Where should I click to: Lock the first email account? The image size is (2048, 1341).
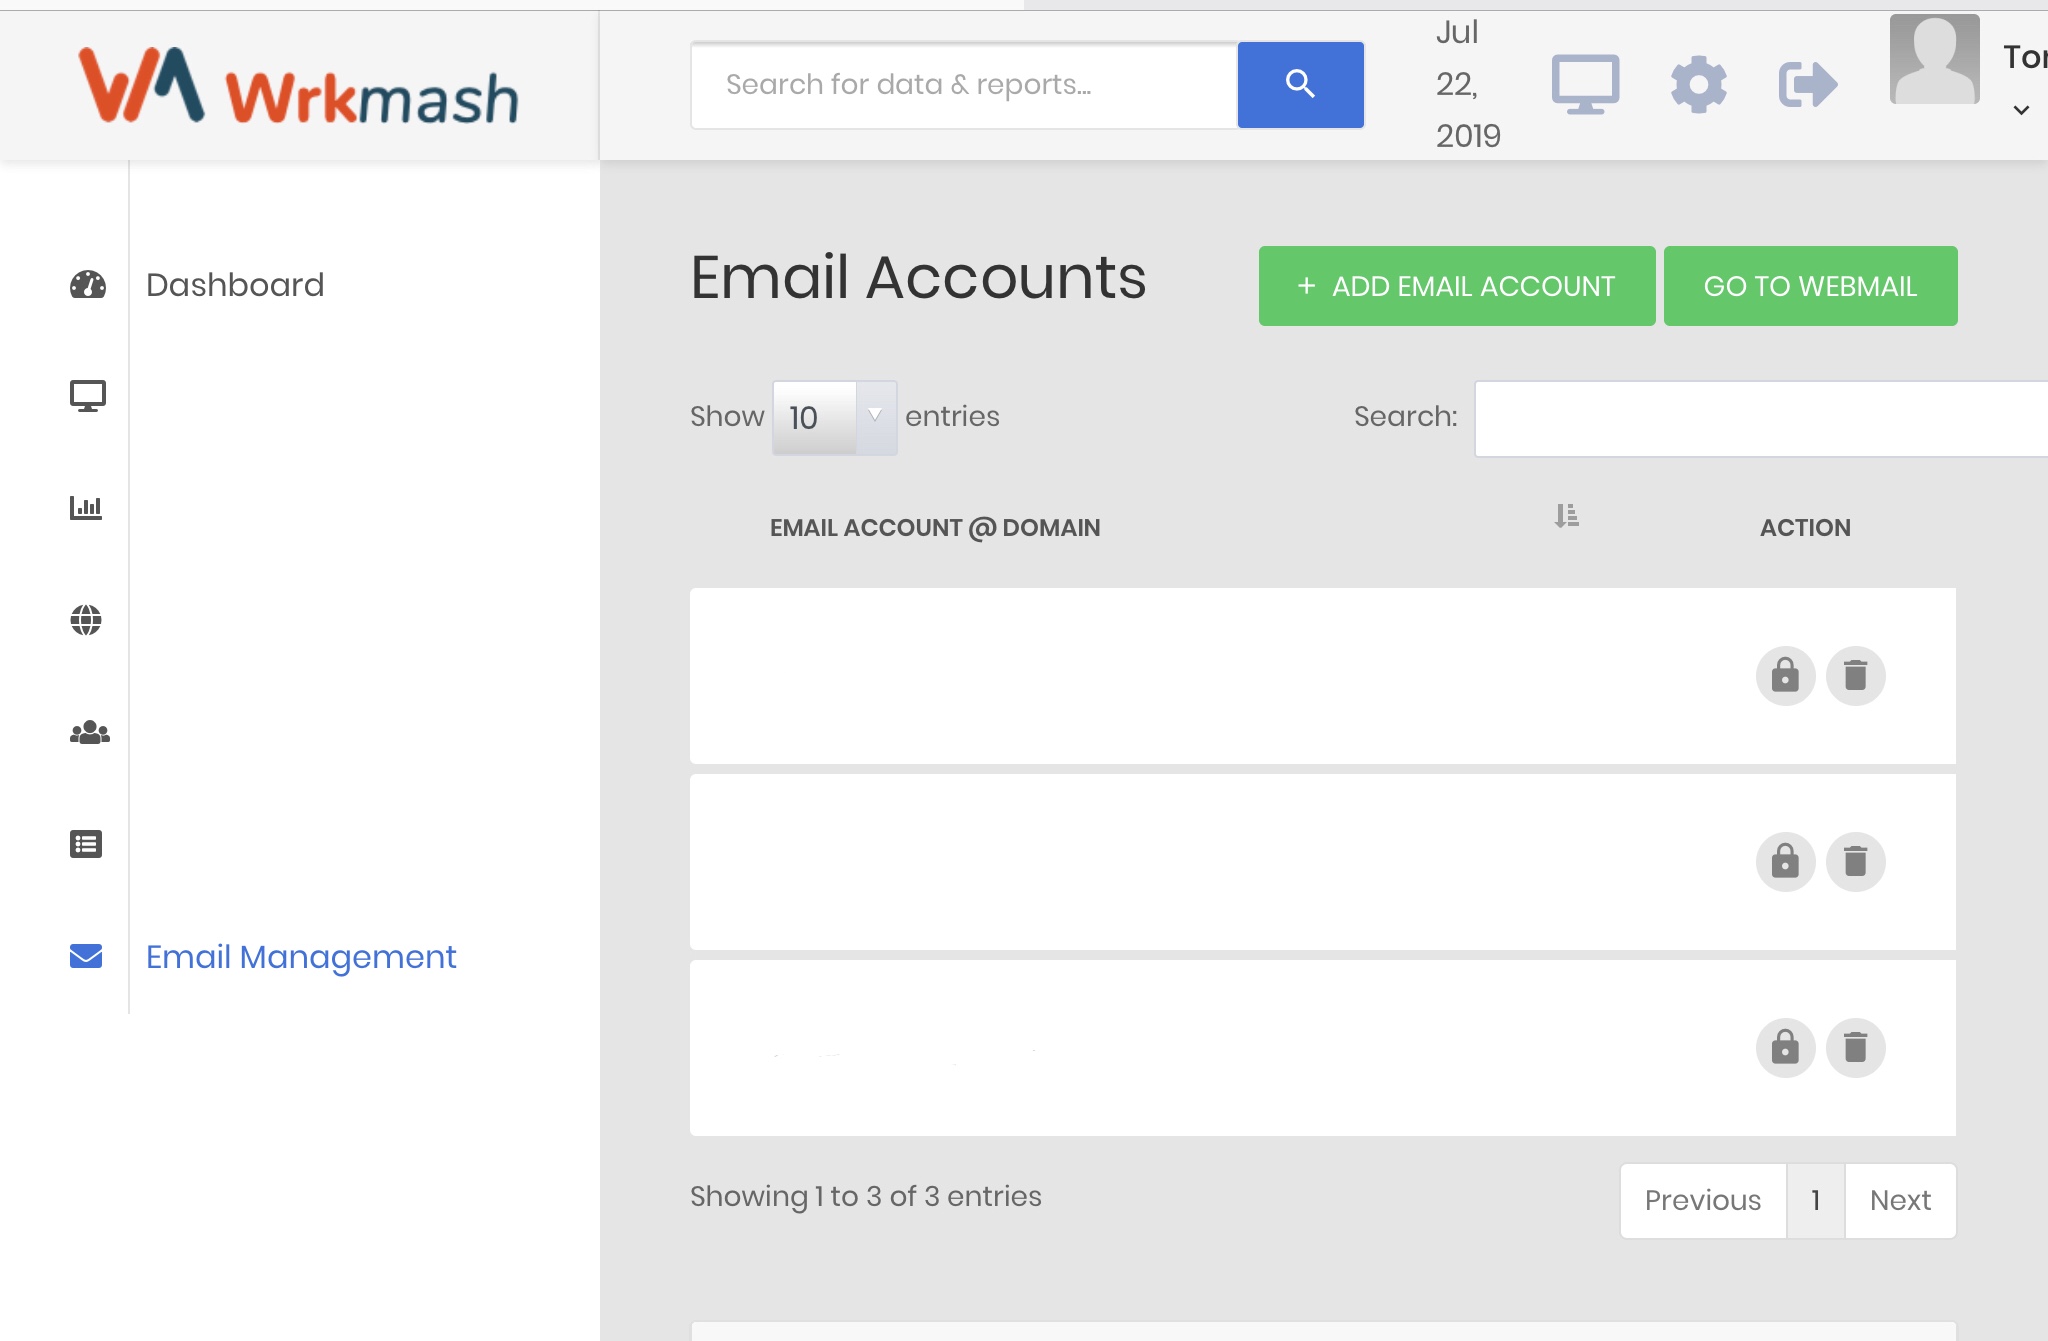click(x=1786, y=676)
